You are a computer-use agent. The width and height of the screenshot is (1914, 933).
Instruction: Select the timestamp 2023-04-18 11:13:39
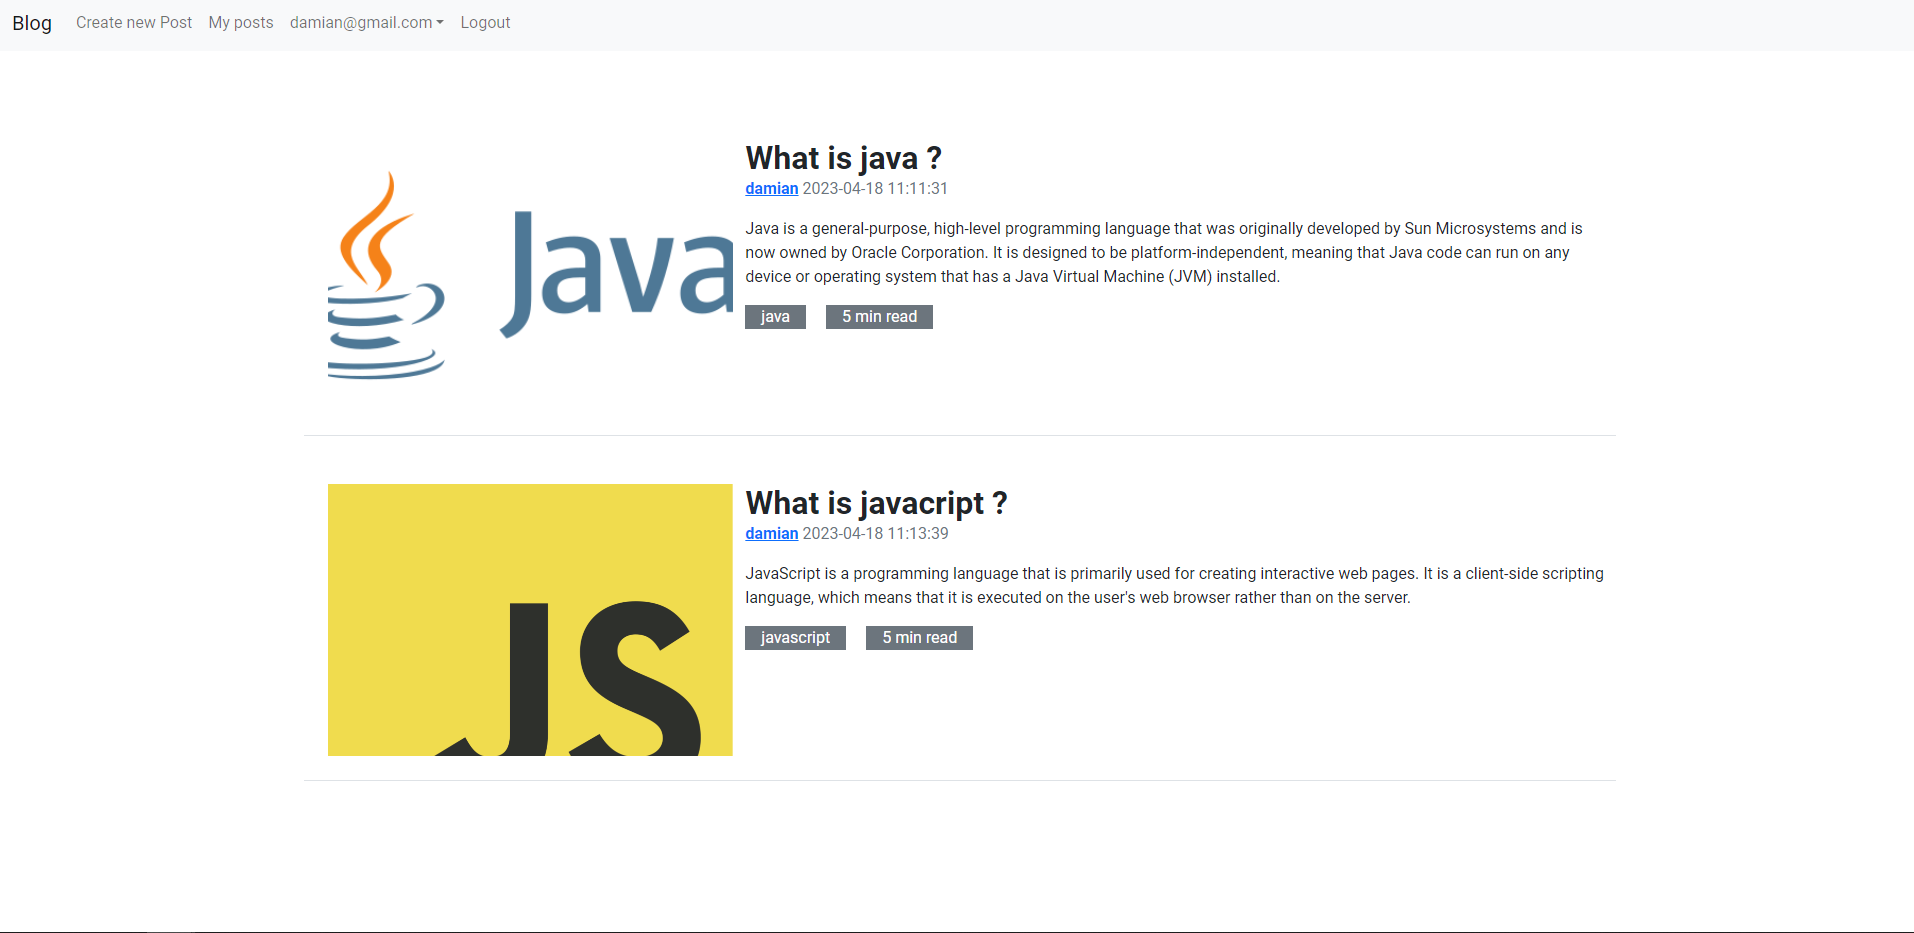pos(875,533)
